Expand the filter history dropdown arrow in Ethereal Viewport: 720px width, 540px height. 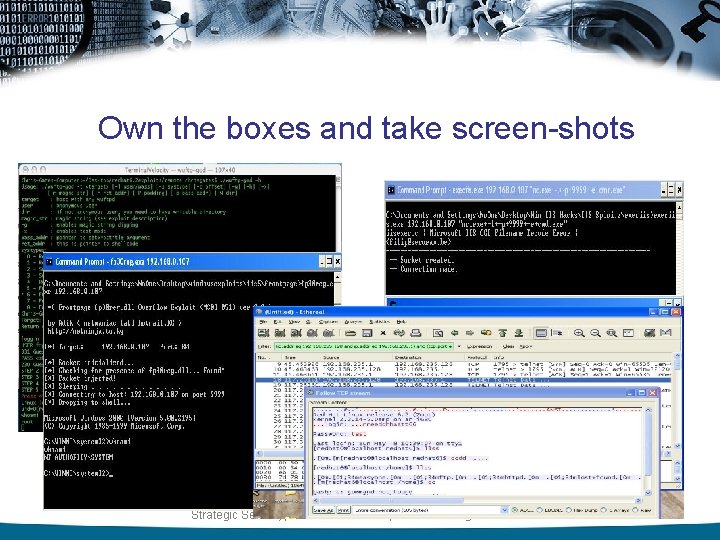[x=459, y=346]
